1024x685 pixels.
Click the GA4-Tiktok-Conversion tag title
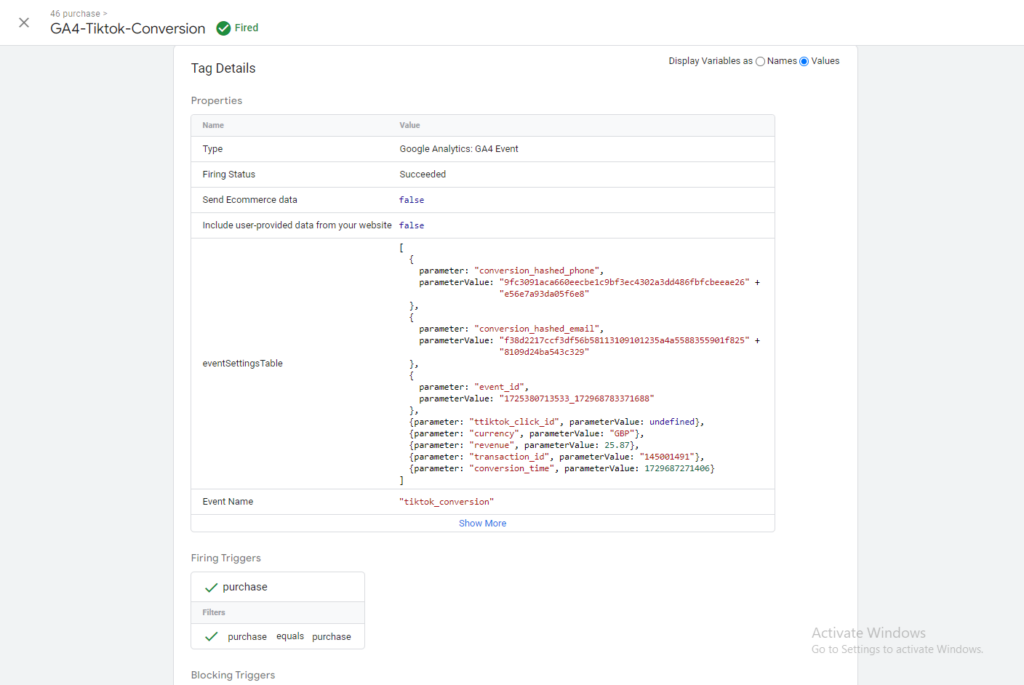coord(128,29)
